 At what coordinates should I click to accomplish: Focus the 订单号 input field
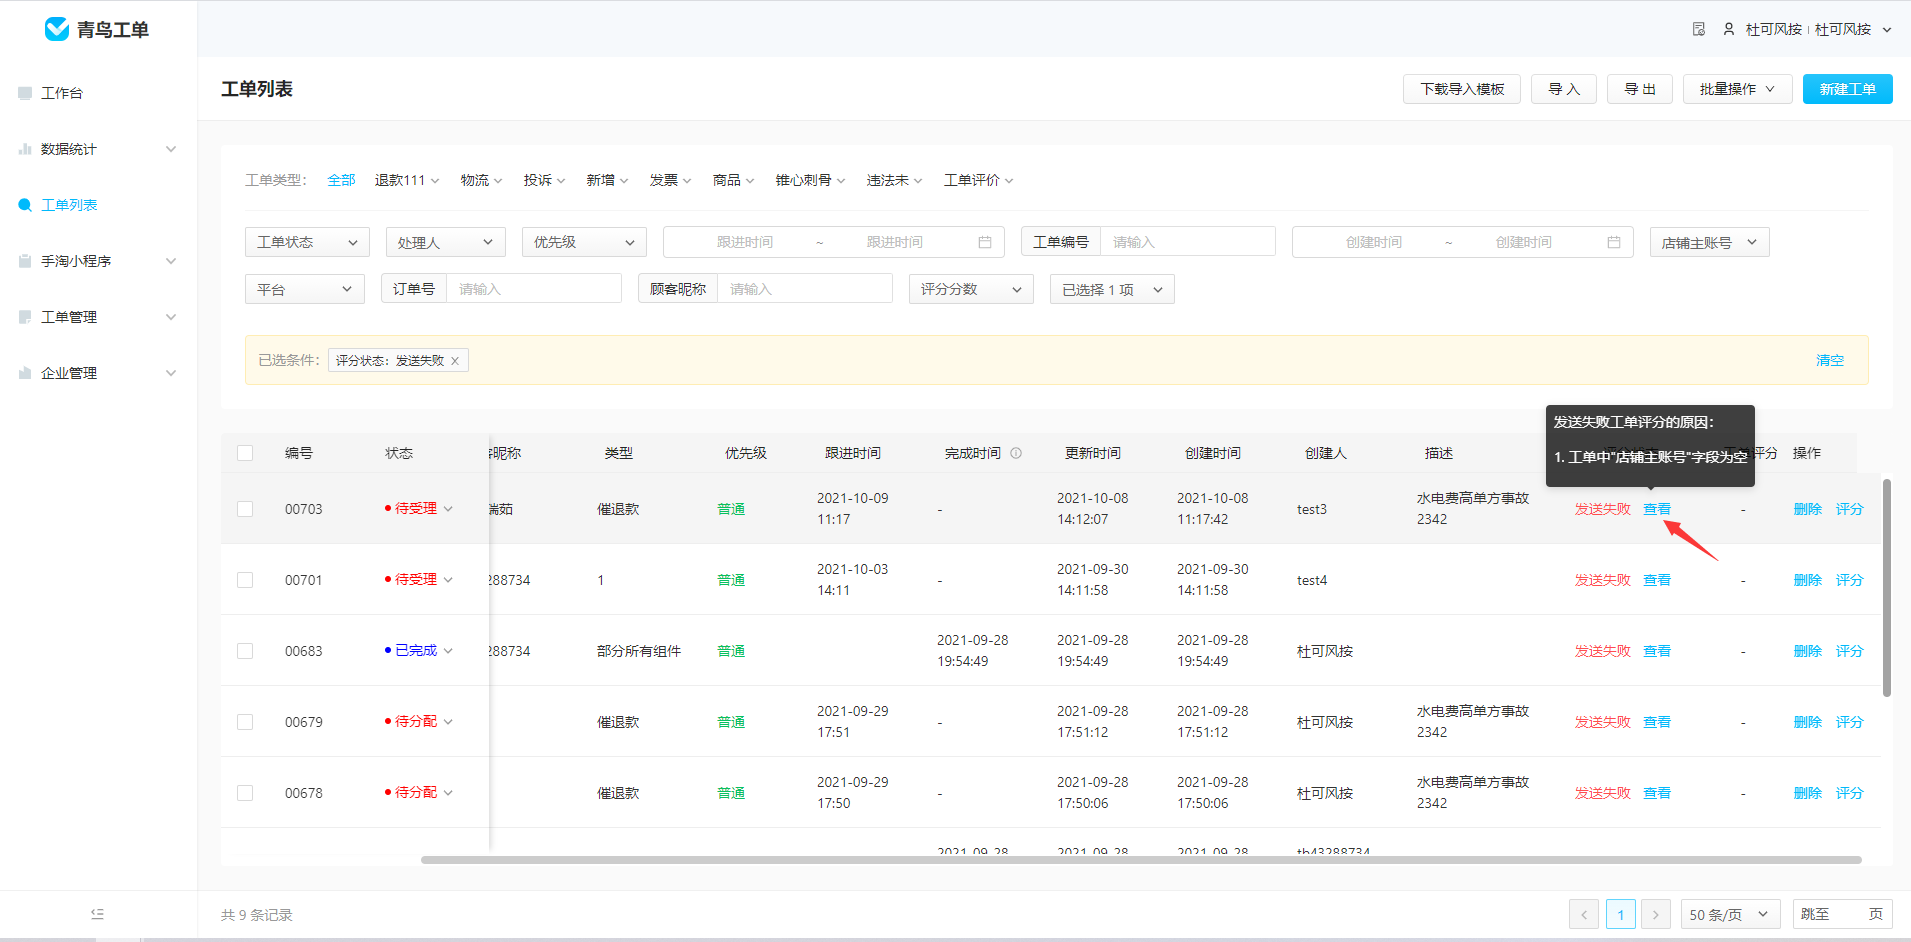(534, 289)
